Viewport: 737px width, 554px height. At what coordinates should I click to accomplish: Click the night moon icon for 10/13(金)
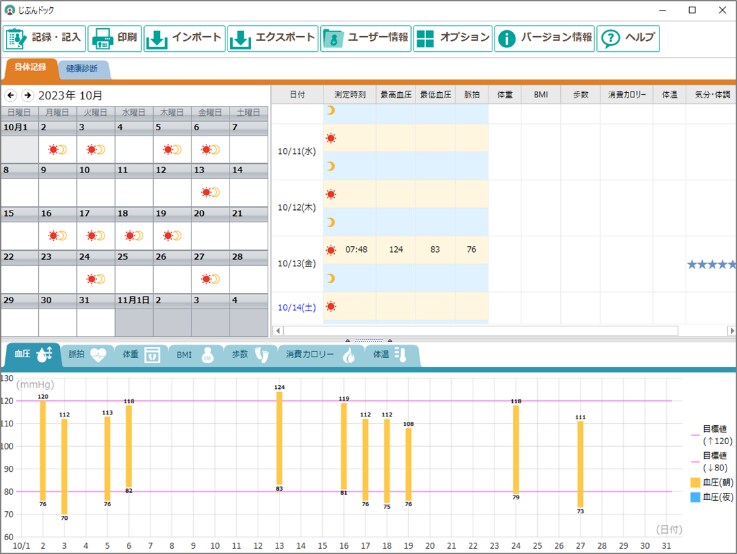click(331, 278)
